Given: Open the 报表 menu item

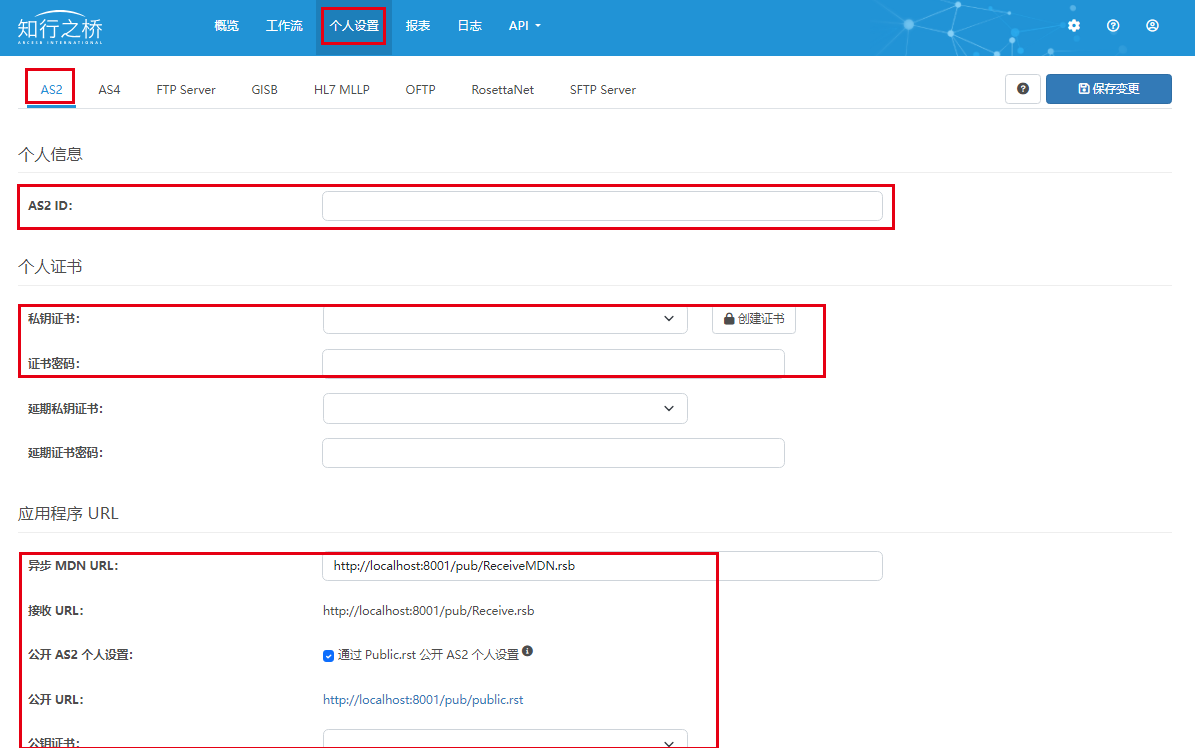Looking at the screenshot, I should click(418, 26).
